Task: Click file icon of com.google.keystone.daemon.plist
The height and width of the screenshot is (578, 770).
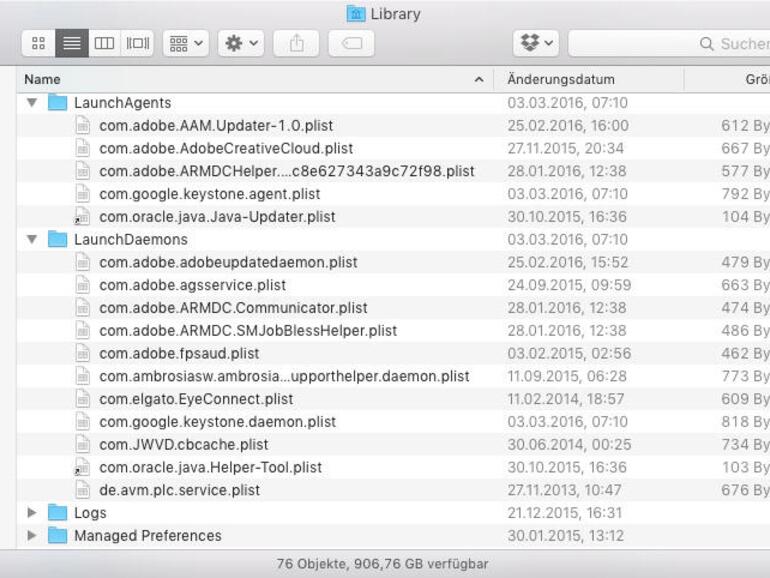Action: pyautogui.click(x=83, y=421)
